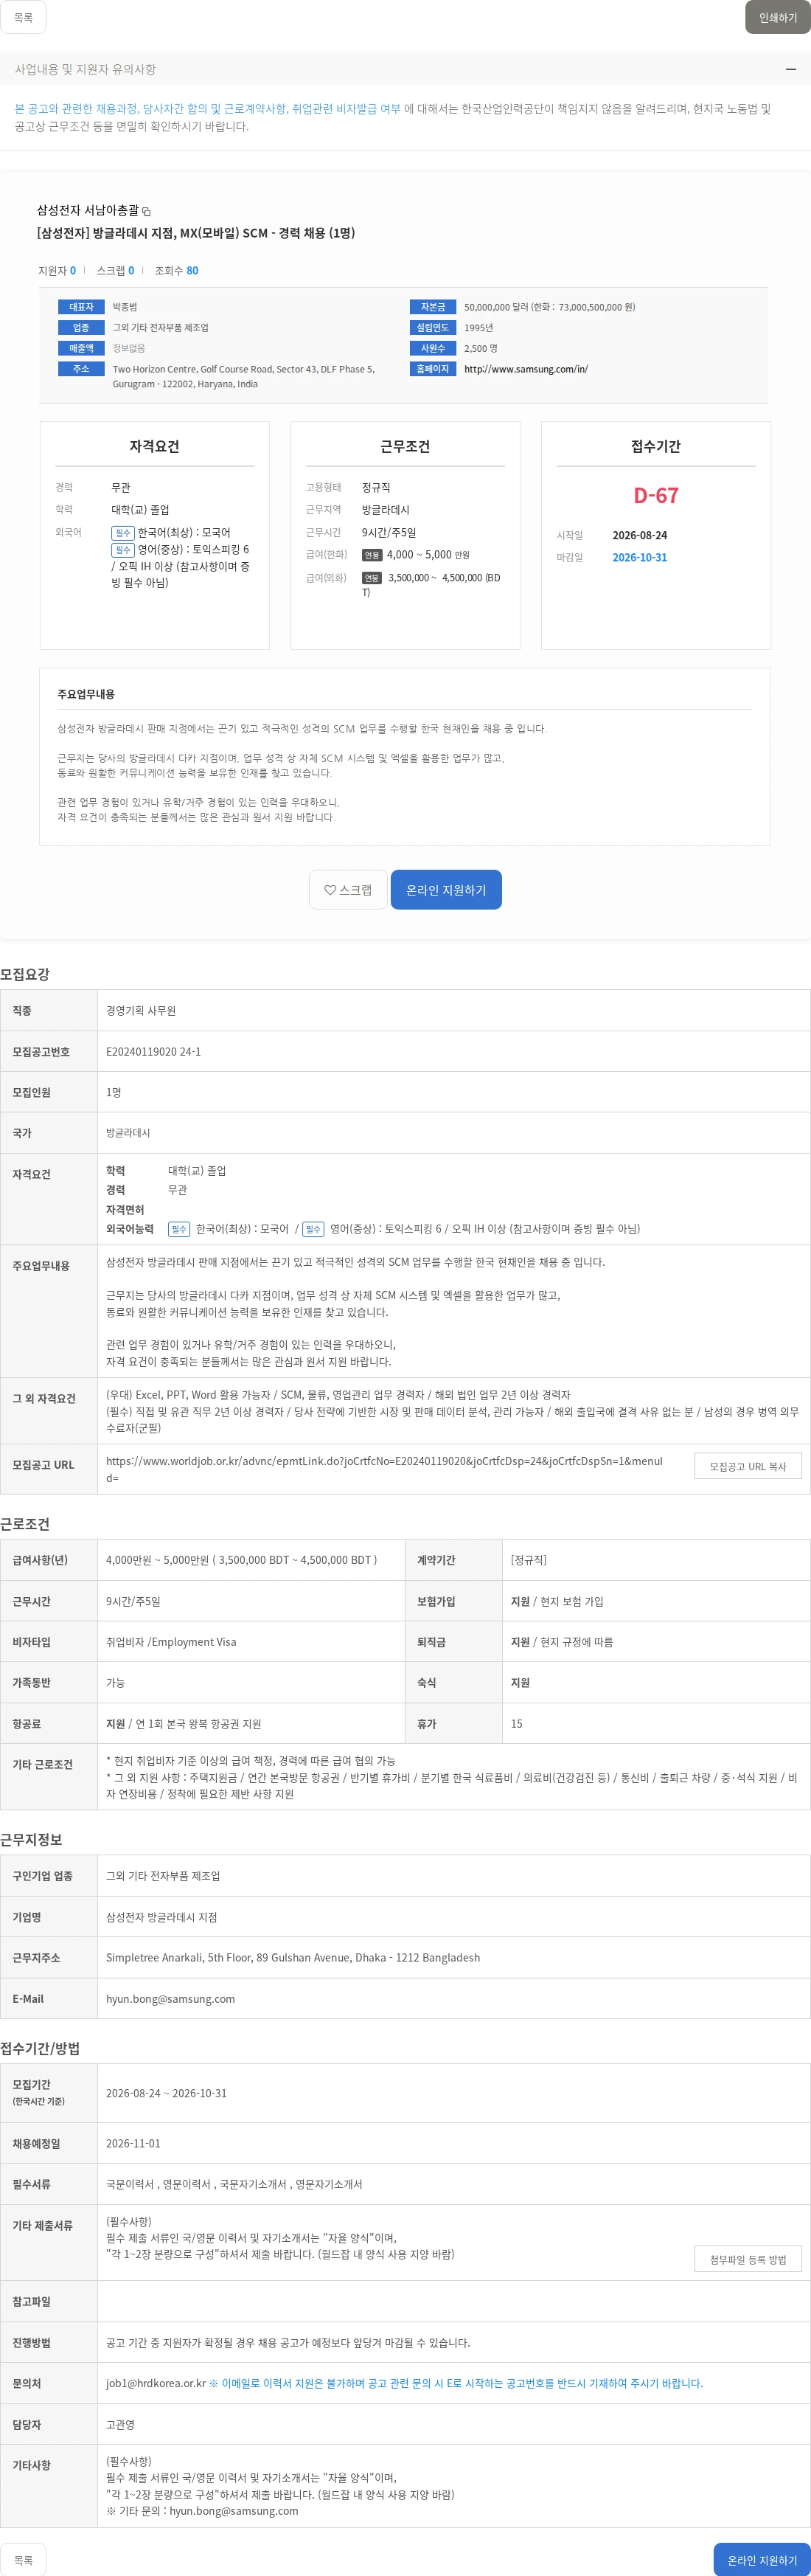This screenshot has height=2576, width=811.
Task: Click the central 온라인 지원하기 button
Action: point(446,890)
